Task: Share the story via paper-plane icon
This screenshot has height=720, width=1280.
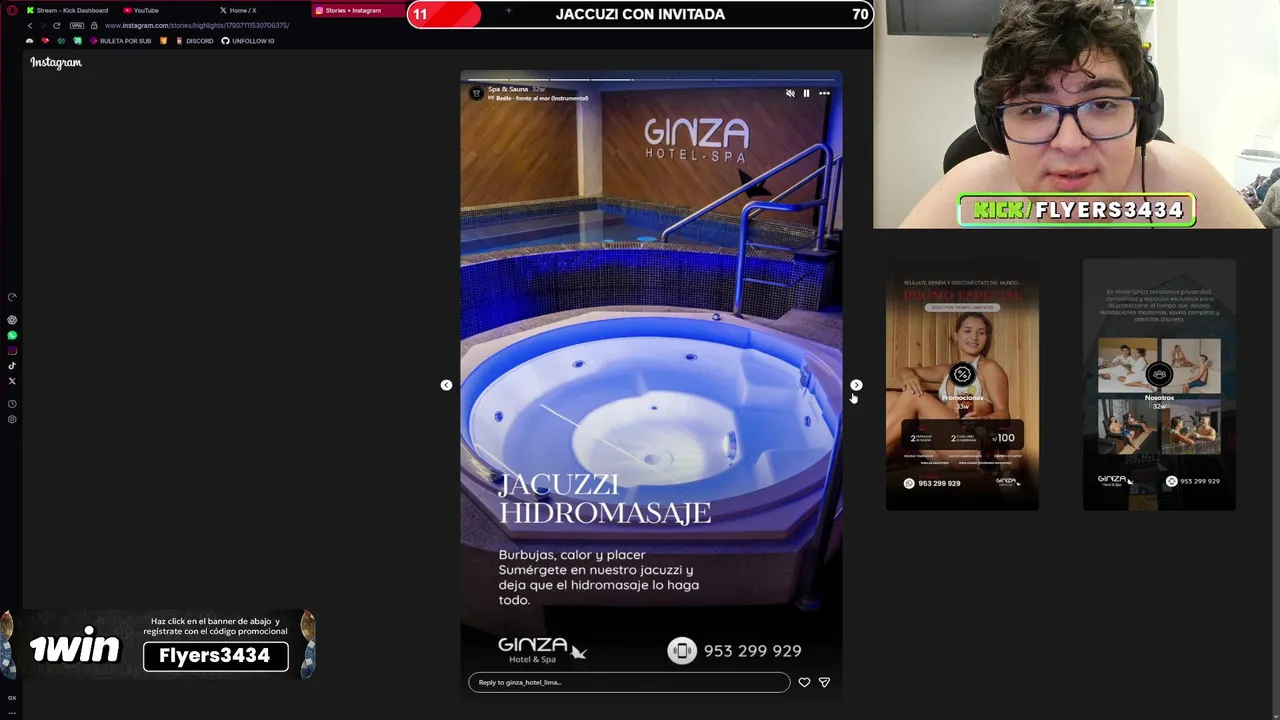Action: pos(824,682)
